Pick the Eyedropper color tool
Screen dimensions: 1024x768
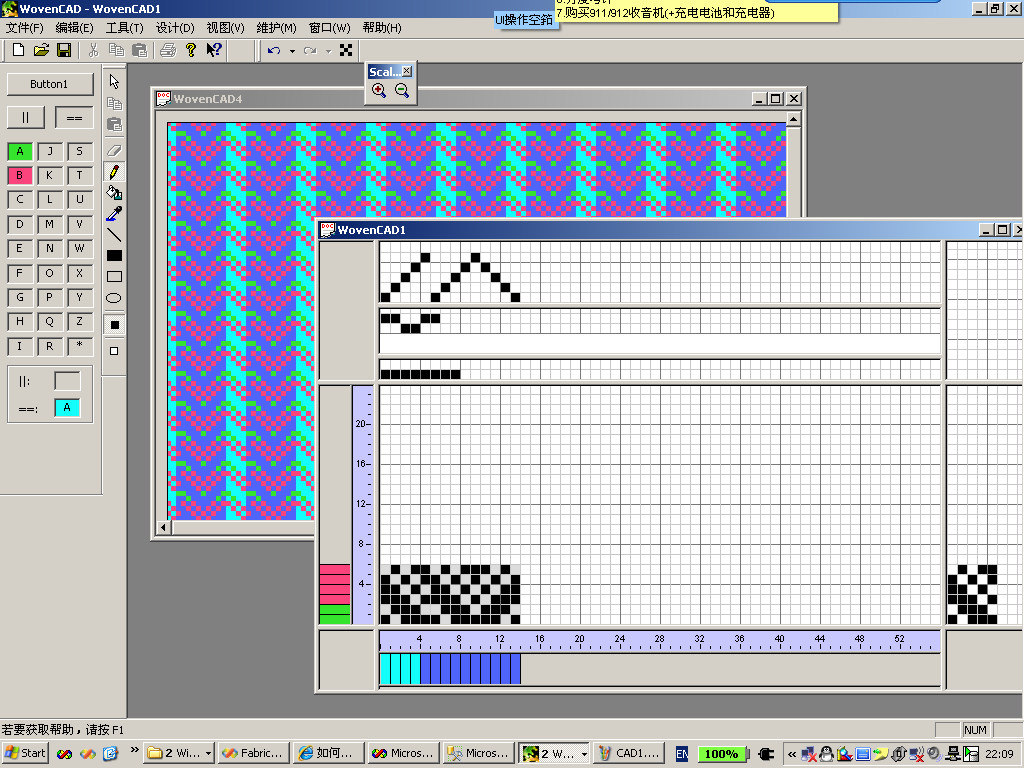click(x=114, y=214)
